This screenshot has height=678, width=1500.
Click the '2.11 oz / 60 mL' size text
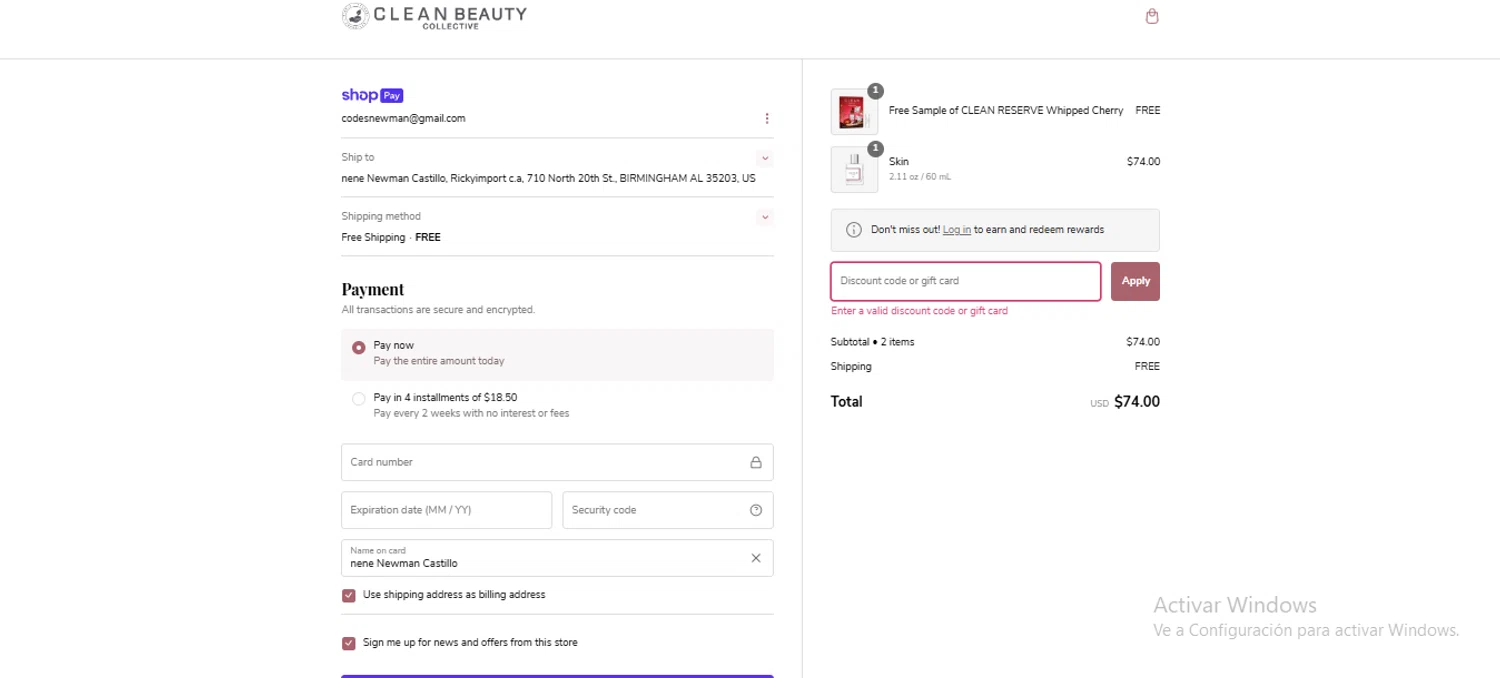(920, 177)
